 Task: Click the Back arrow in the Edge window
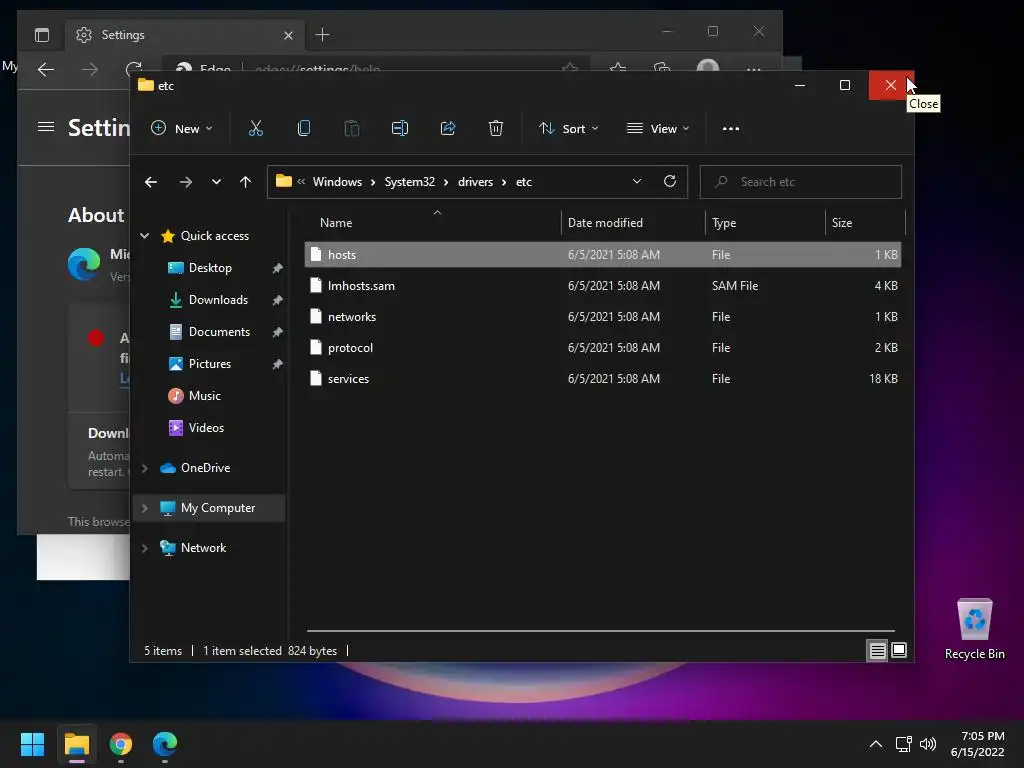[46, 69]
